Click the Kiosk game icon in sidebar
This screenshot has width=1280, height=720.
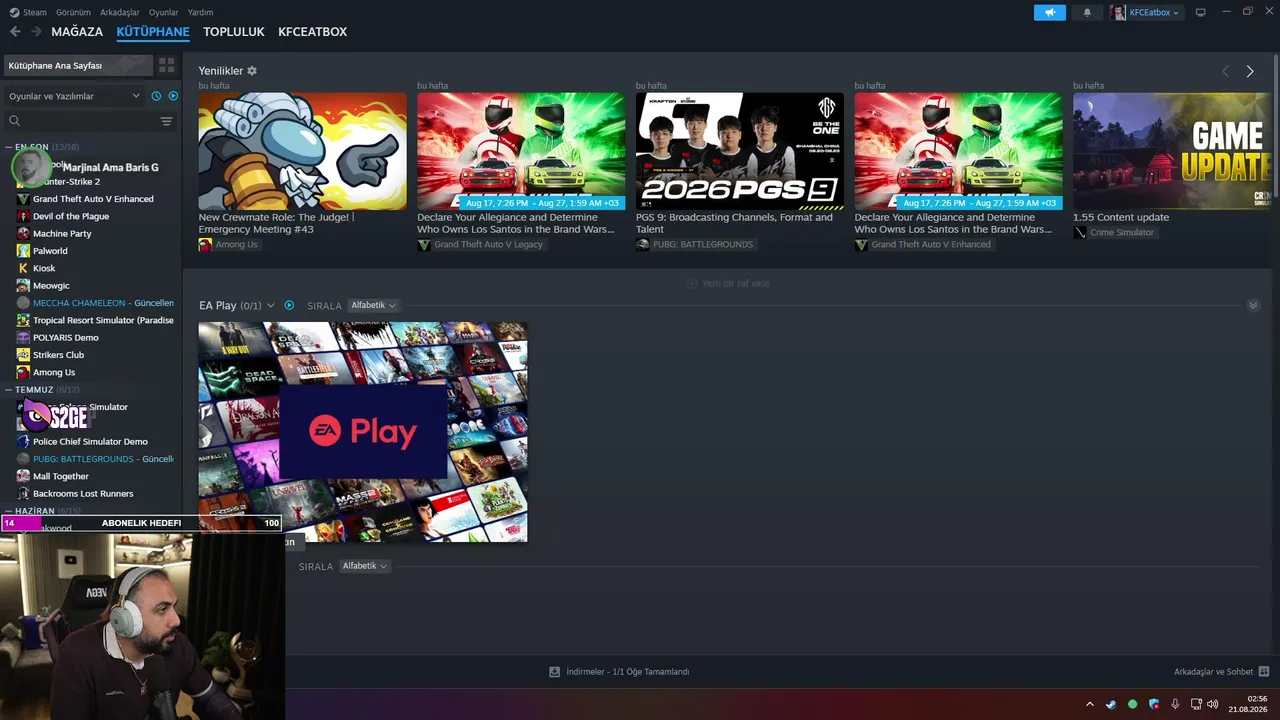click(23, 268)
